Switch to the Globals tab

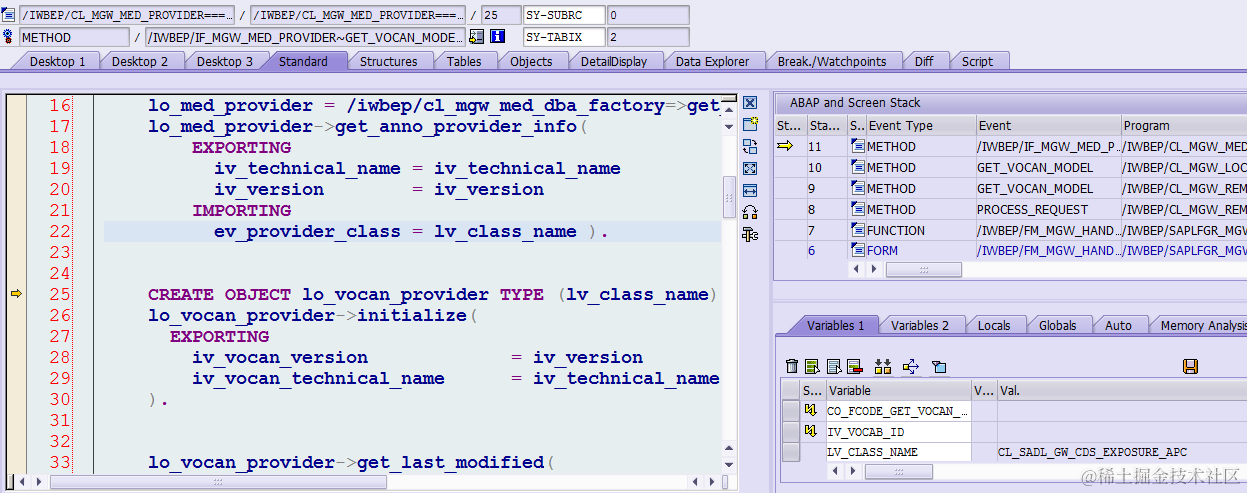click(1057, 325)
